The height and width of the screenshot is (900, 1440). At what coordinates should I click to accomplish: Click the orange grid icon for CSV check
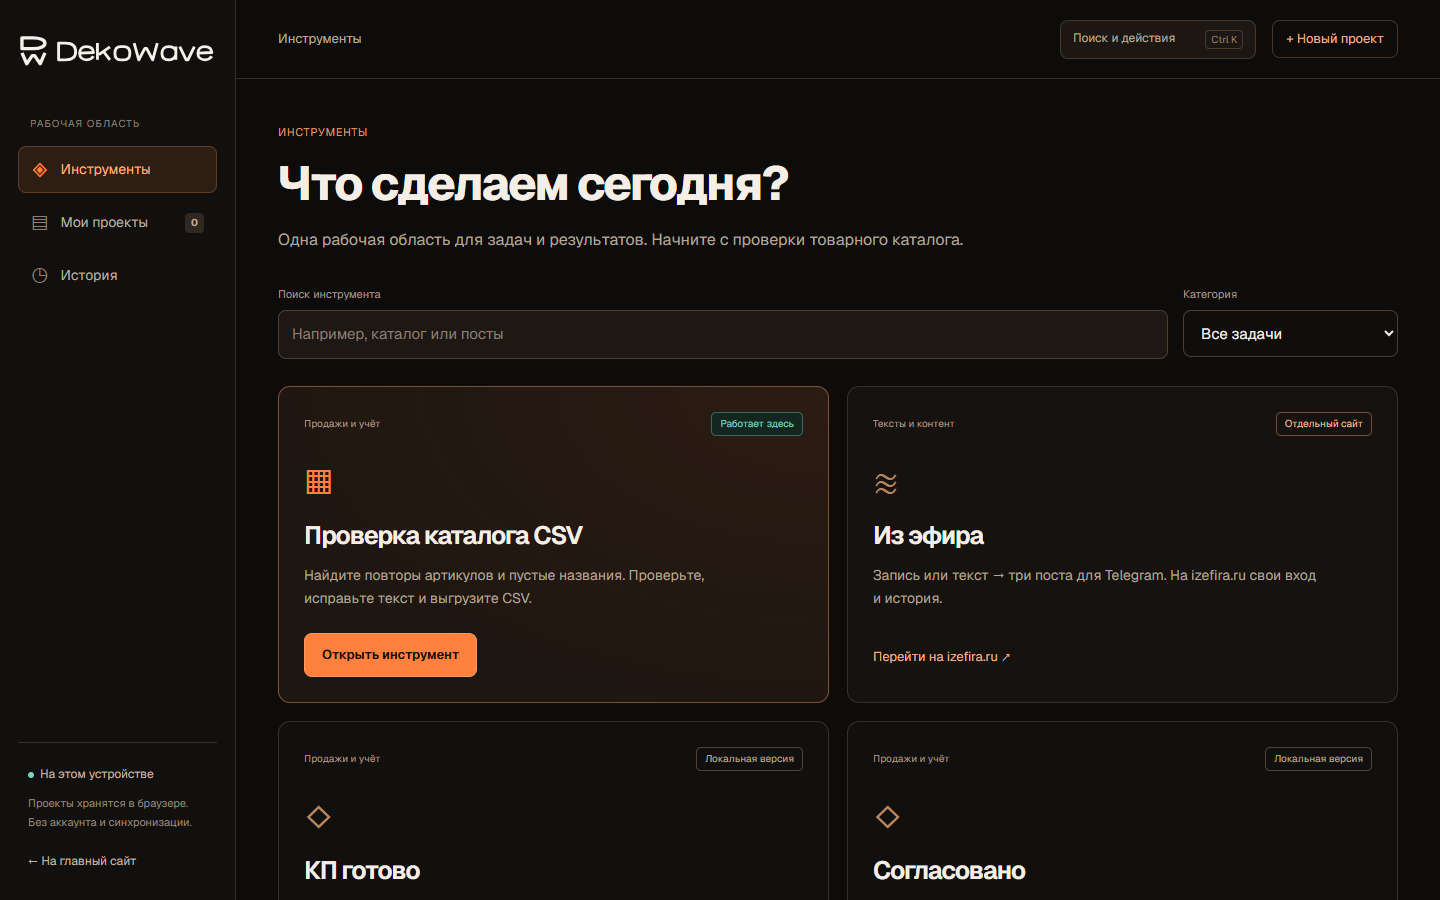(x=318, y=482)
